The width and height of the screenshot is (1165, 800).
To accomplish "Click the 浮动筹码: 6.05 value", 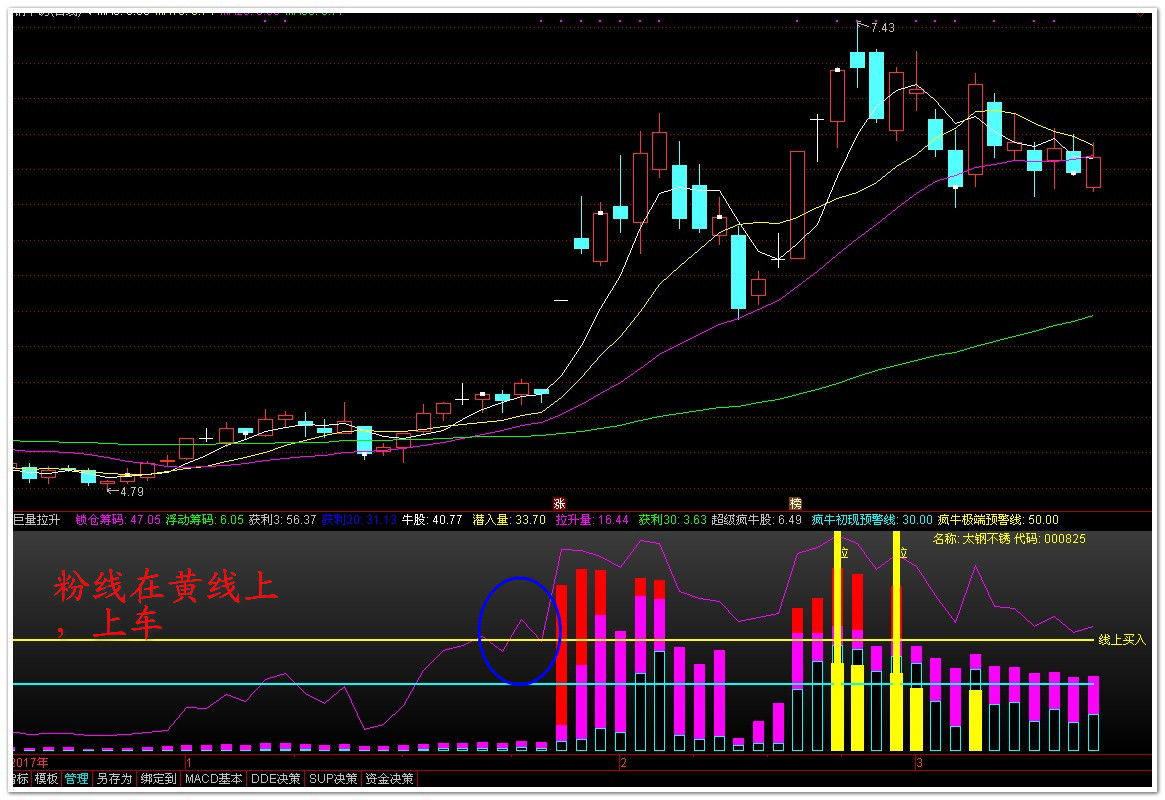I will click(204, 520).
